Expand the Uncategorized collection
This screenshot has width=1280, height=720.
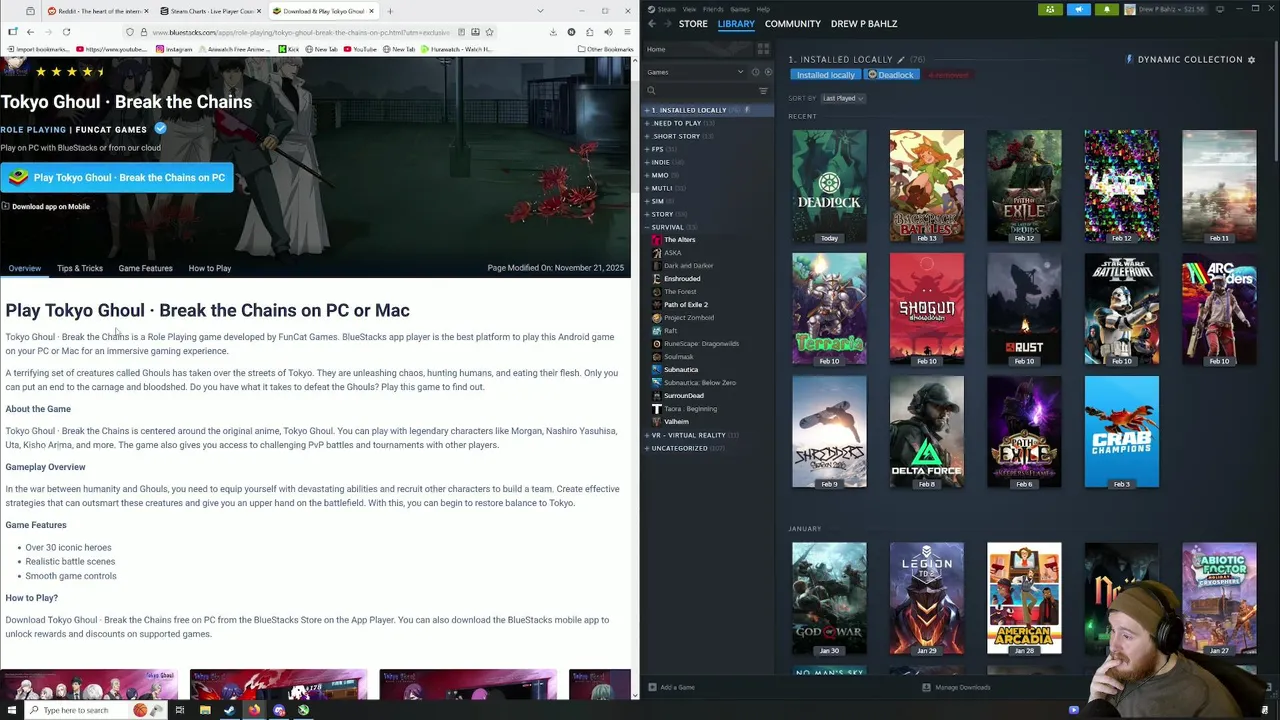pyautogui.click(x=647, y=448)
